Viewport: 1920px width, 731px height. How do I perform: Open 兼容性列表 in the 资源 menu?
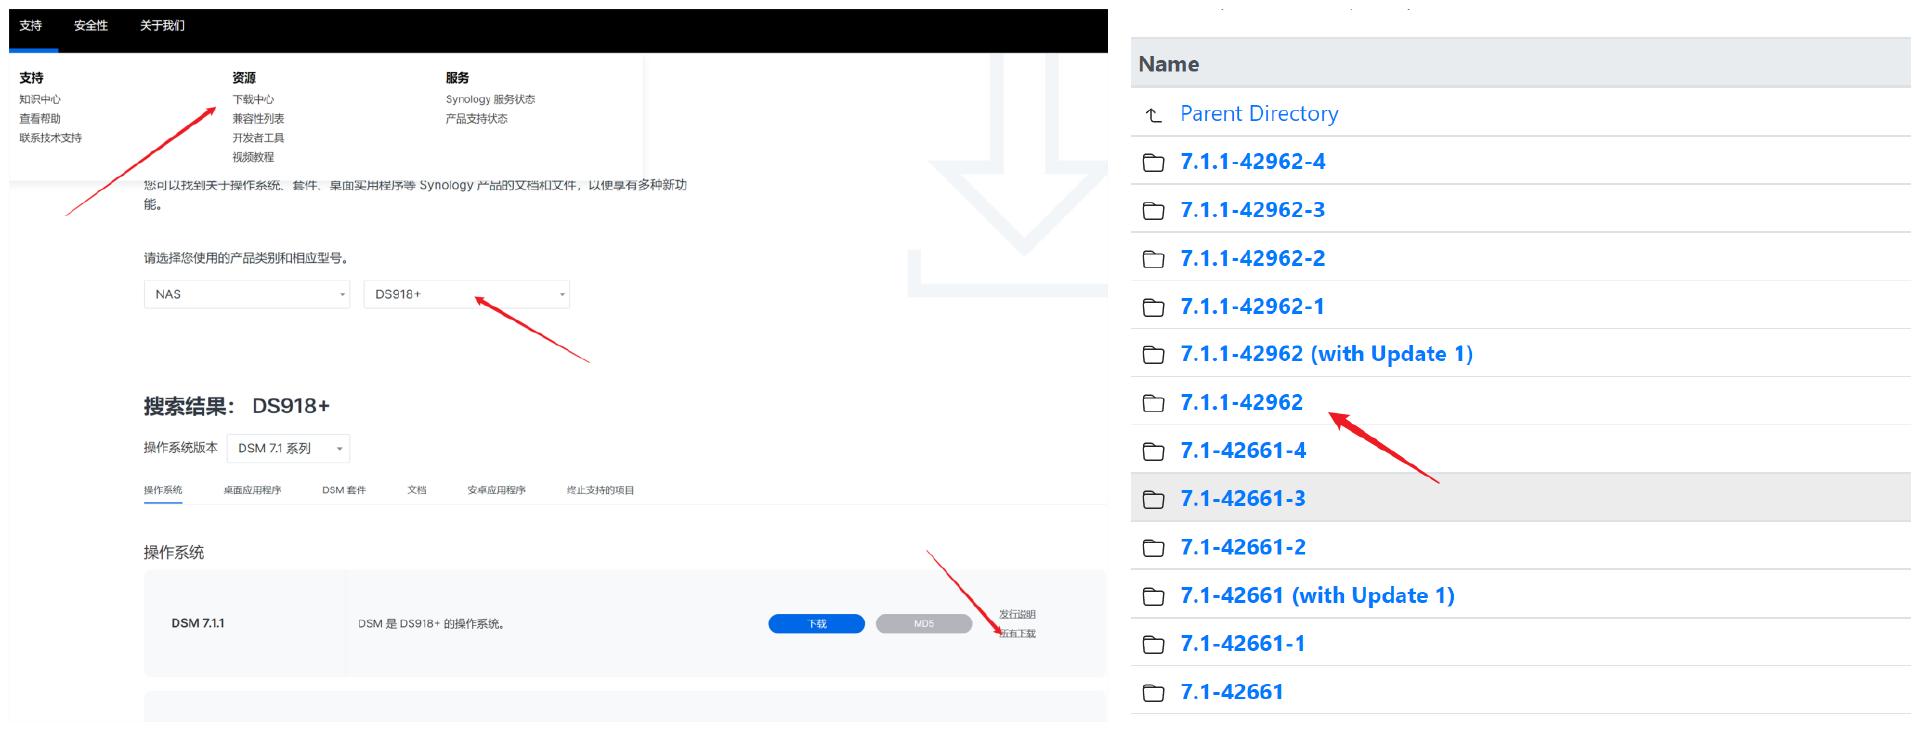pos(258,119)
